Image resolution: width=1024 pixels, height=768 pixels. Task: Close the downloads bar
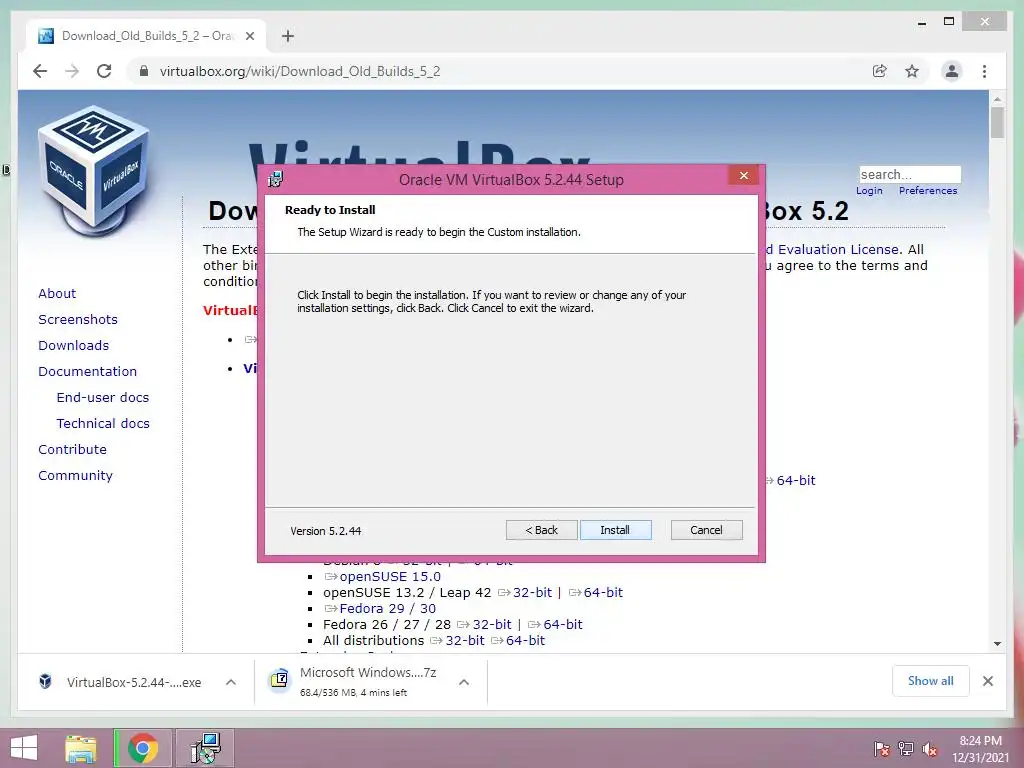coord(987,681)
